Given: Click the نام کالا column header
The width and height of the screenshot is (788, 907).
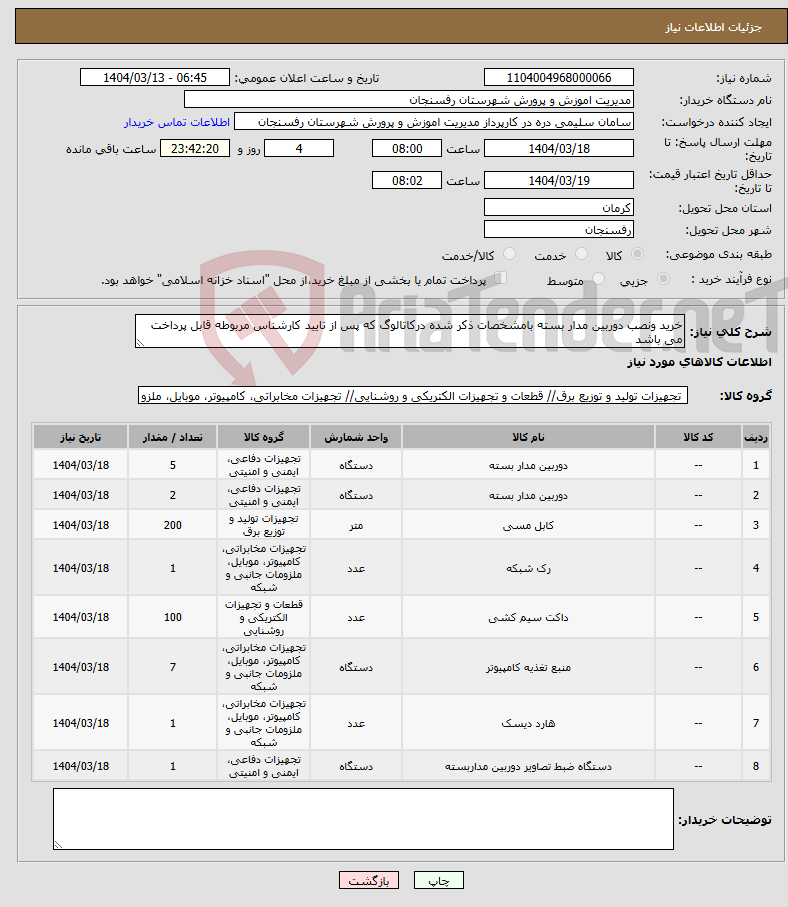Looking at the screenshot, I should (x=528, y=437).
